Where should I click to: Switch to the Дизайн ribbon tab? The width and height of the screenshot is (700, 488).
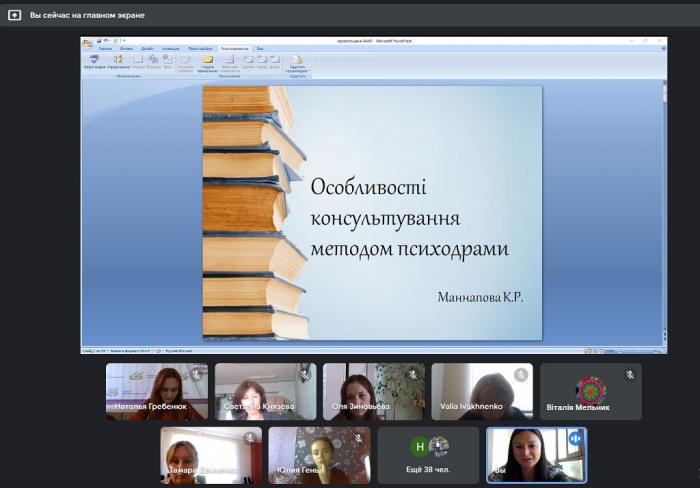click(147, 48)
